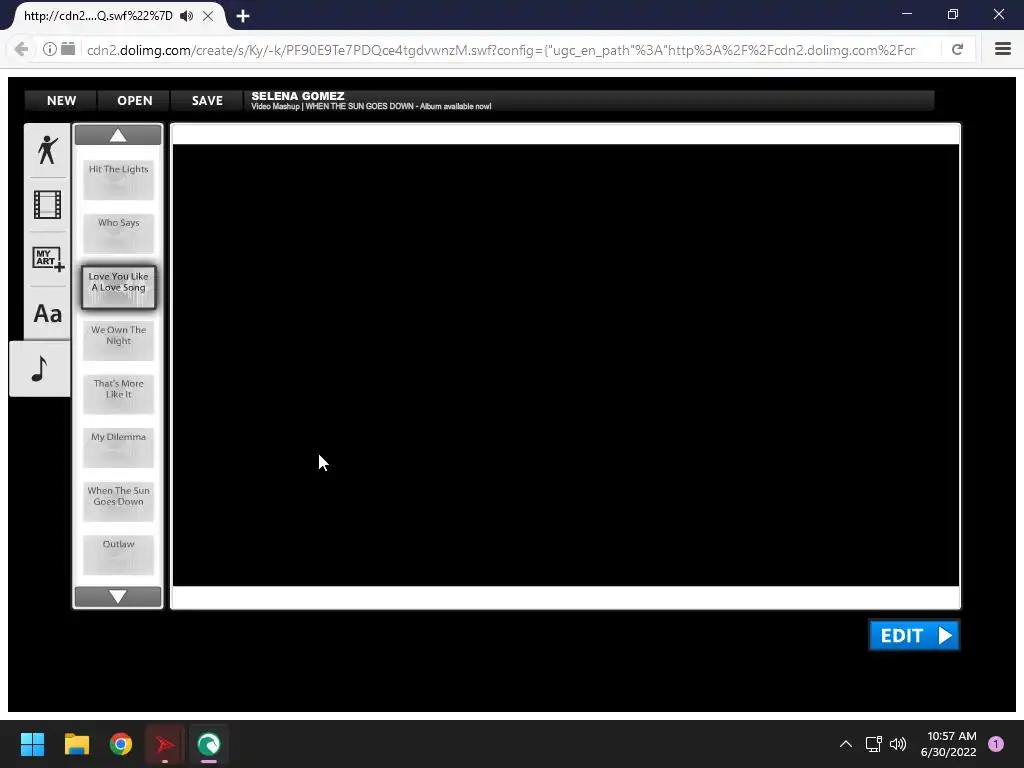This screenshot has height=768, width=1024.
Task: Choose the Hit The Lights song
Action: [x=118, y=180]
